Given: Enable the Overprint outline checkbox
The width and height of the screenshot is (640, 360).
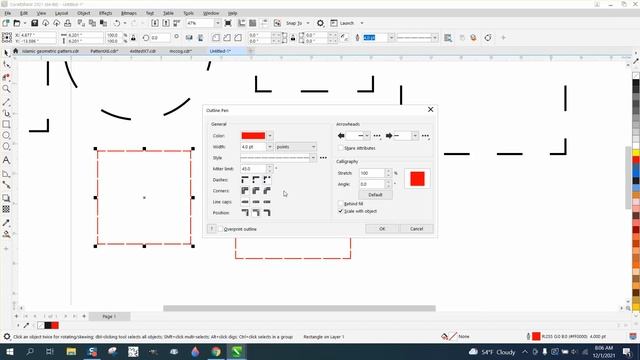Looking at the screenshot, I should pos(220,229).
